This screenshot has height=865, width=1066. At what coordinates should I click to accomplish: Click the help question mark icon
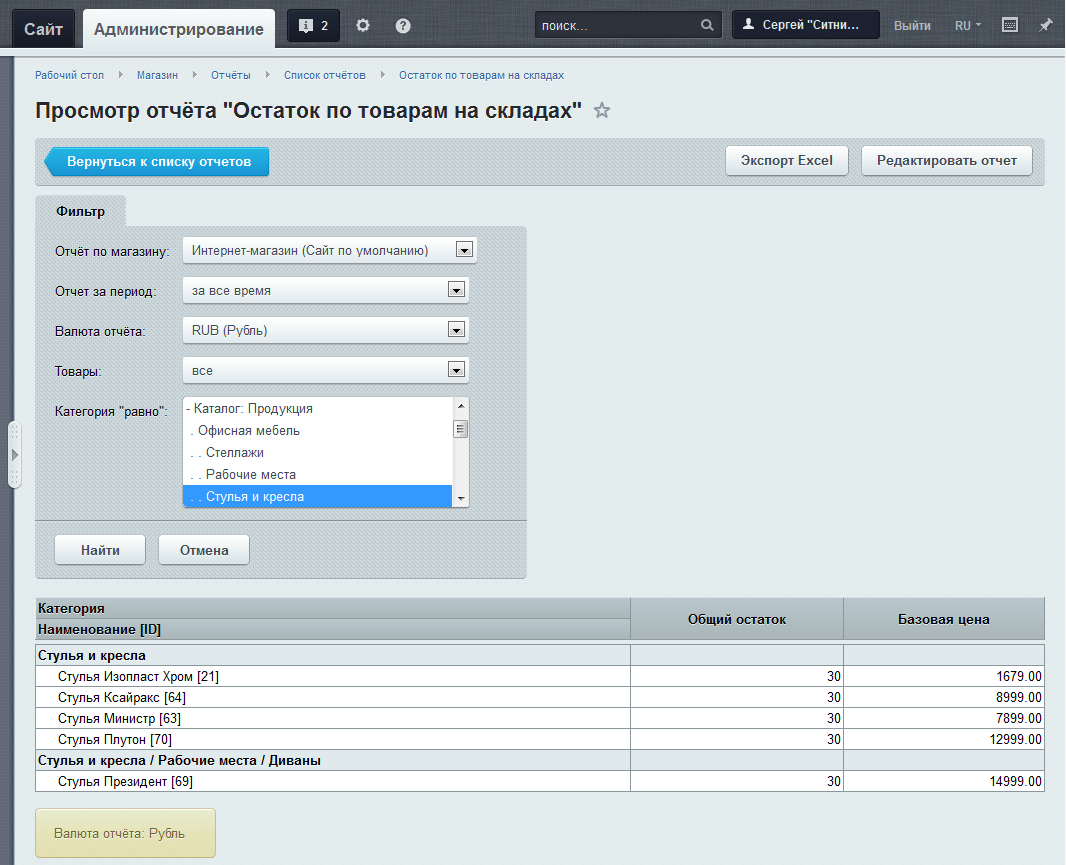tap(403, 26)
